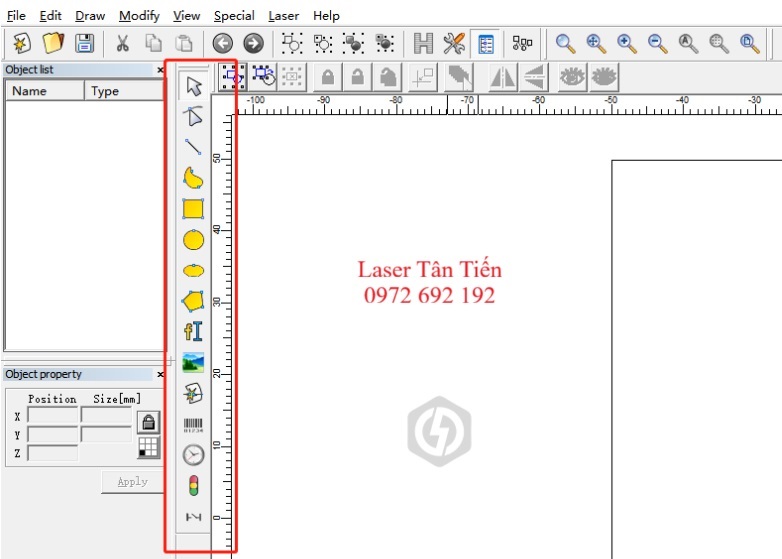Select the Ellipse draw tool
Image resolution: width=782 pixels, height=559 pixels.
(193, 270)
